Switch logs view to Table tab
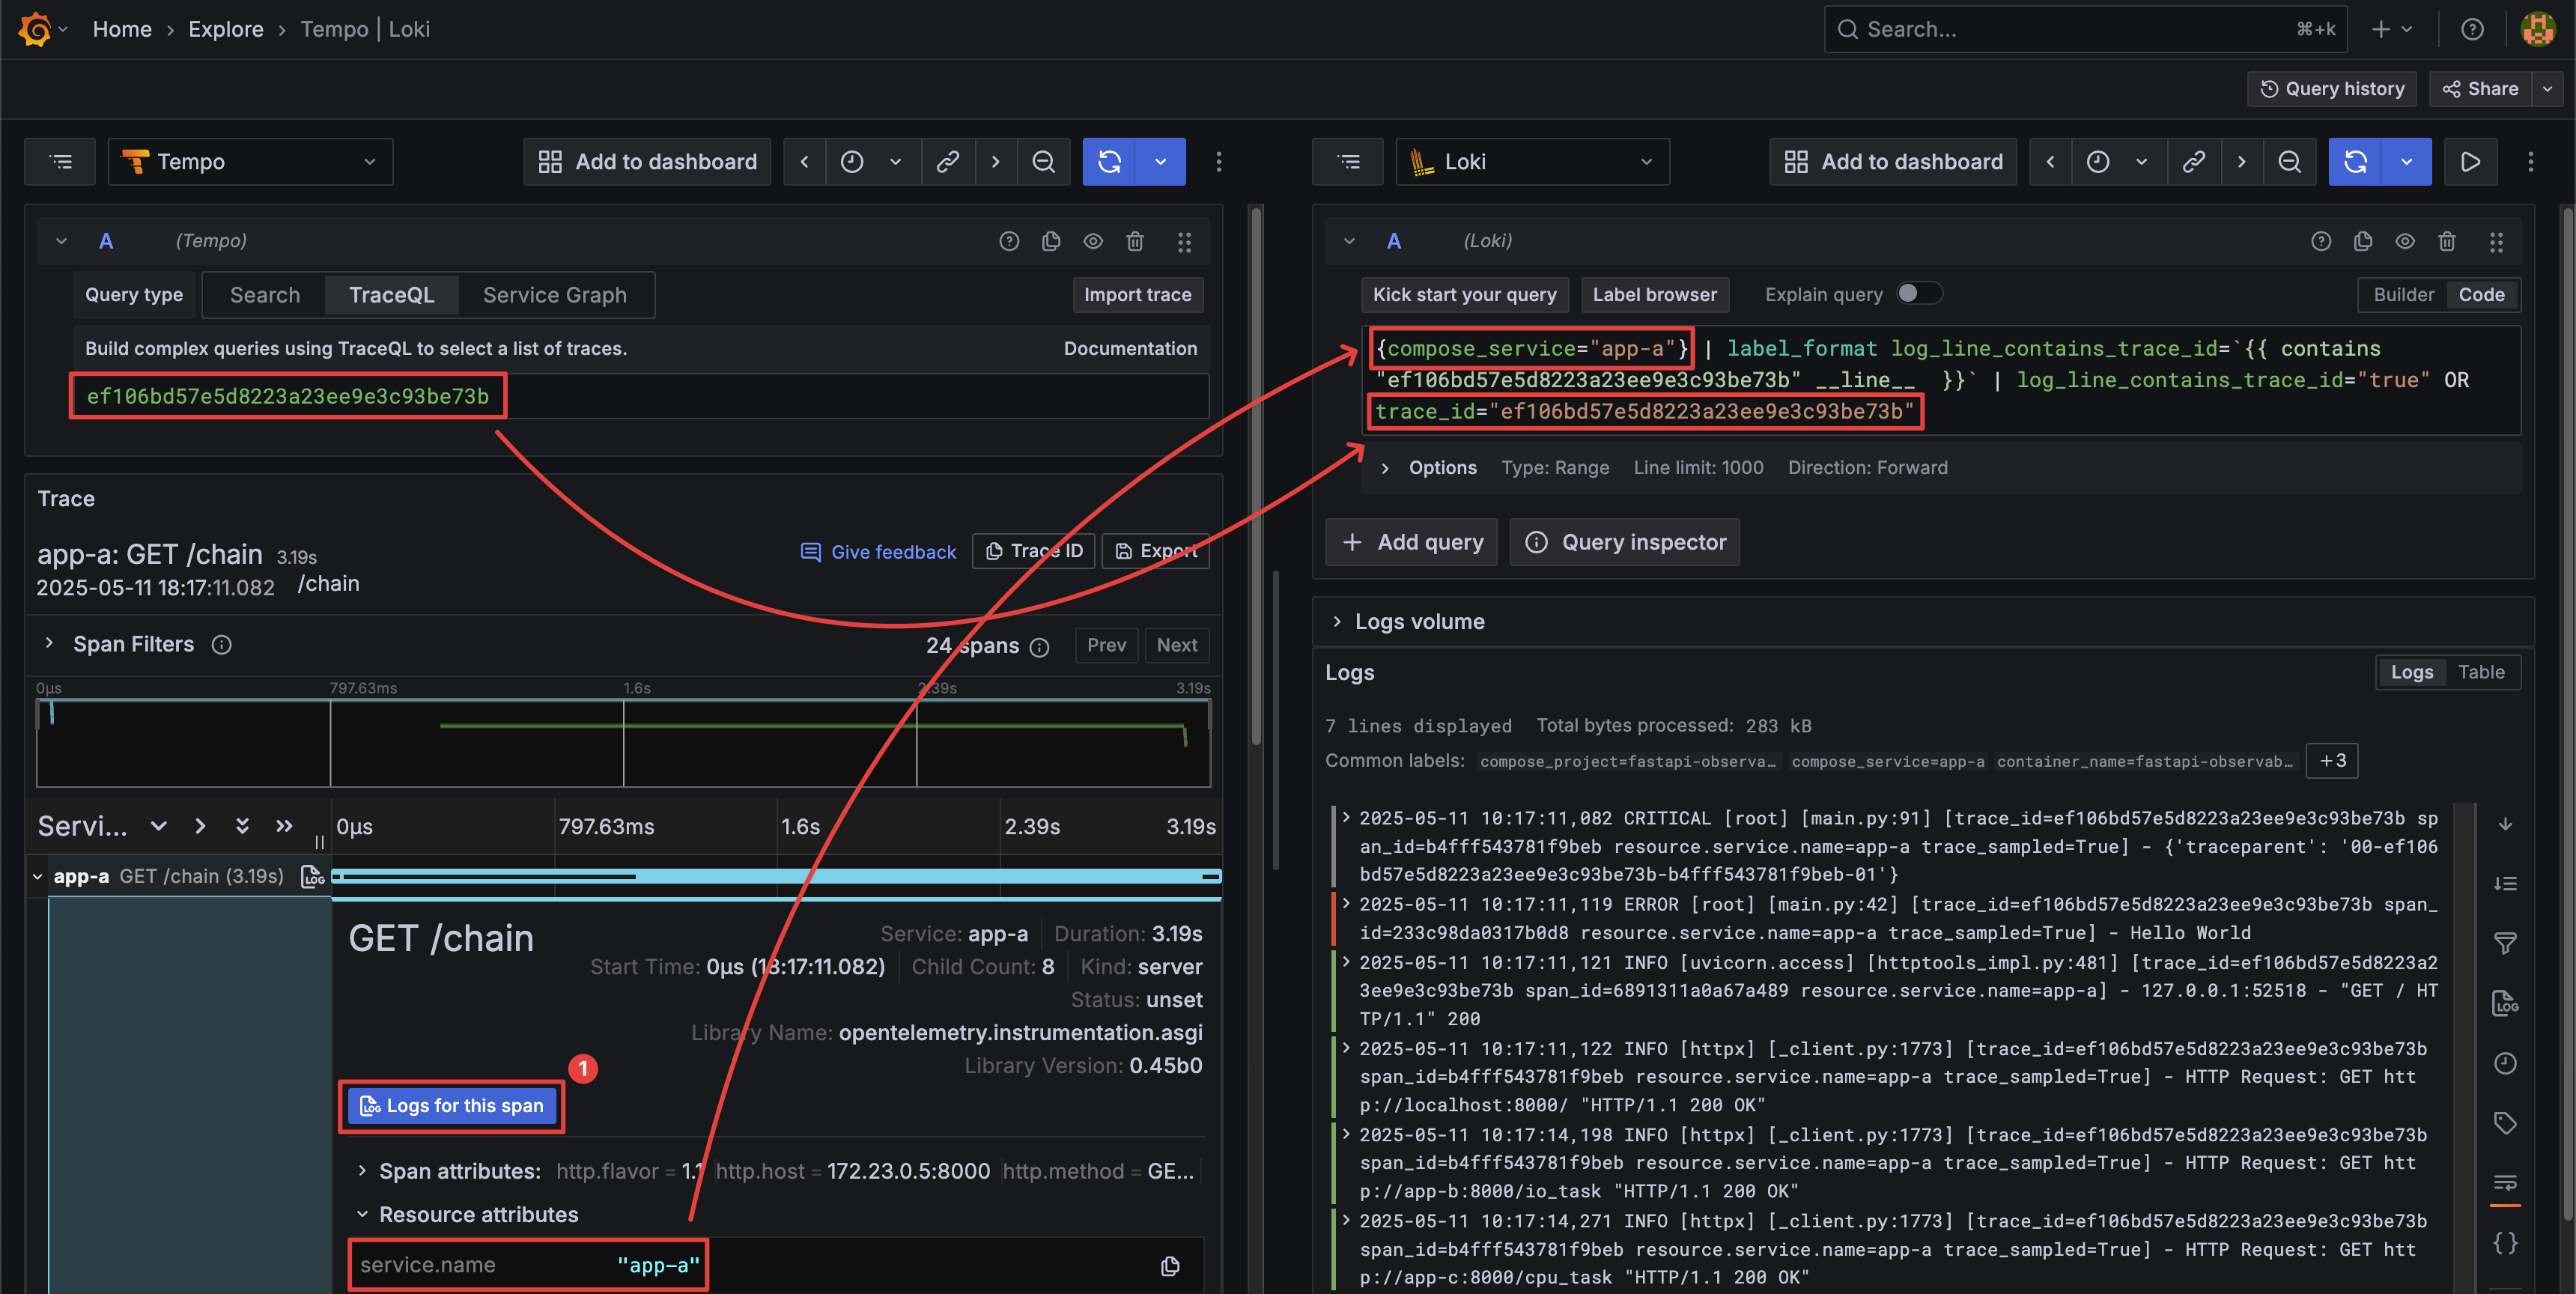This screenshot has width=2576, height=1294. point(2481,672)
